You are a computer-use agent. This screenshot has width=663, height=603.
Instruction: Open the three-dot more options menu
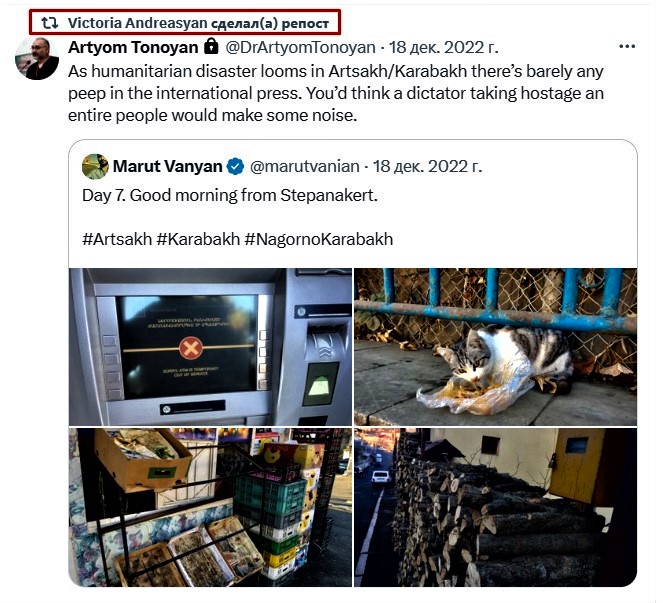click(627, 47)
